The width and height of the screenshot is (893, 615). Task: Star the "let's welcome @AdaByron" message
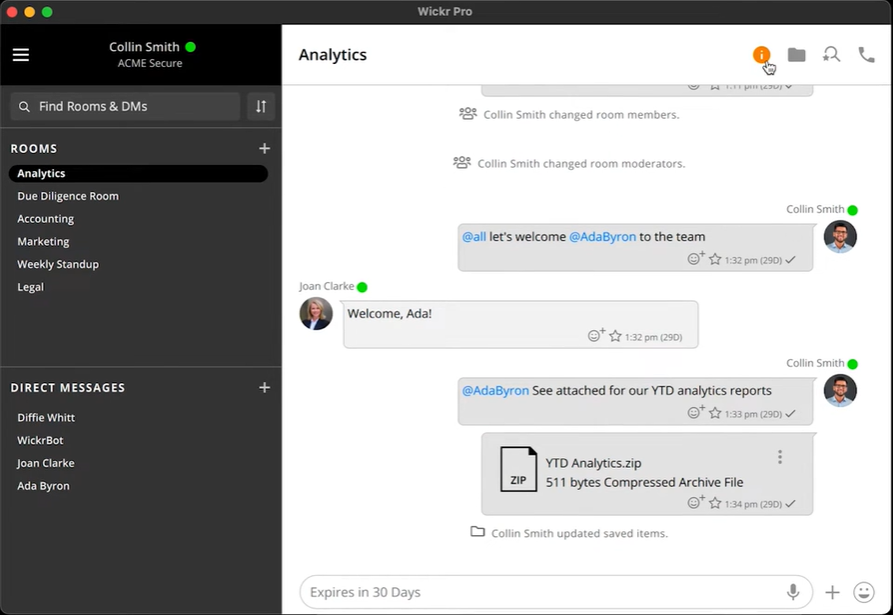pos(715,260)
